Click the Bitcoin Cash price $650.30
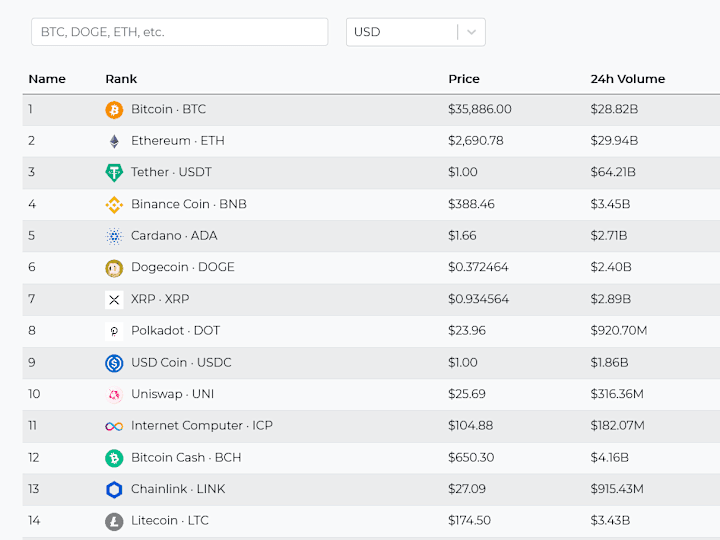The height and width of the screenshot is (540, 720). [x=471, y=457]
